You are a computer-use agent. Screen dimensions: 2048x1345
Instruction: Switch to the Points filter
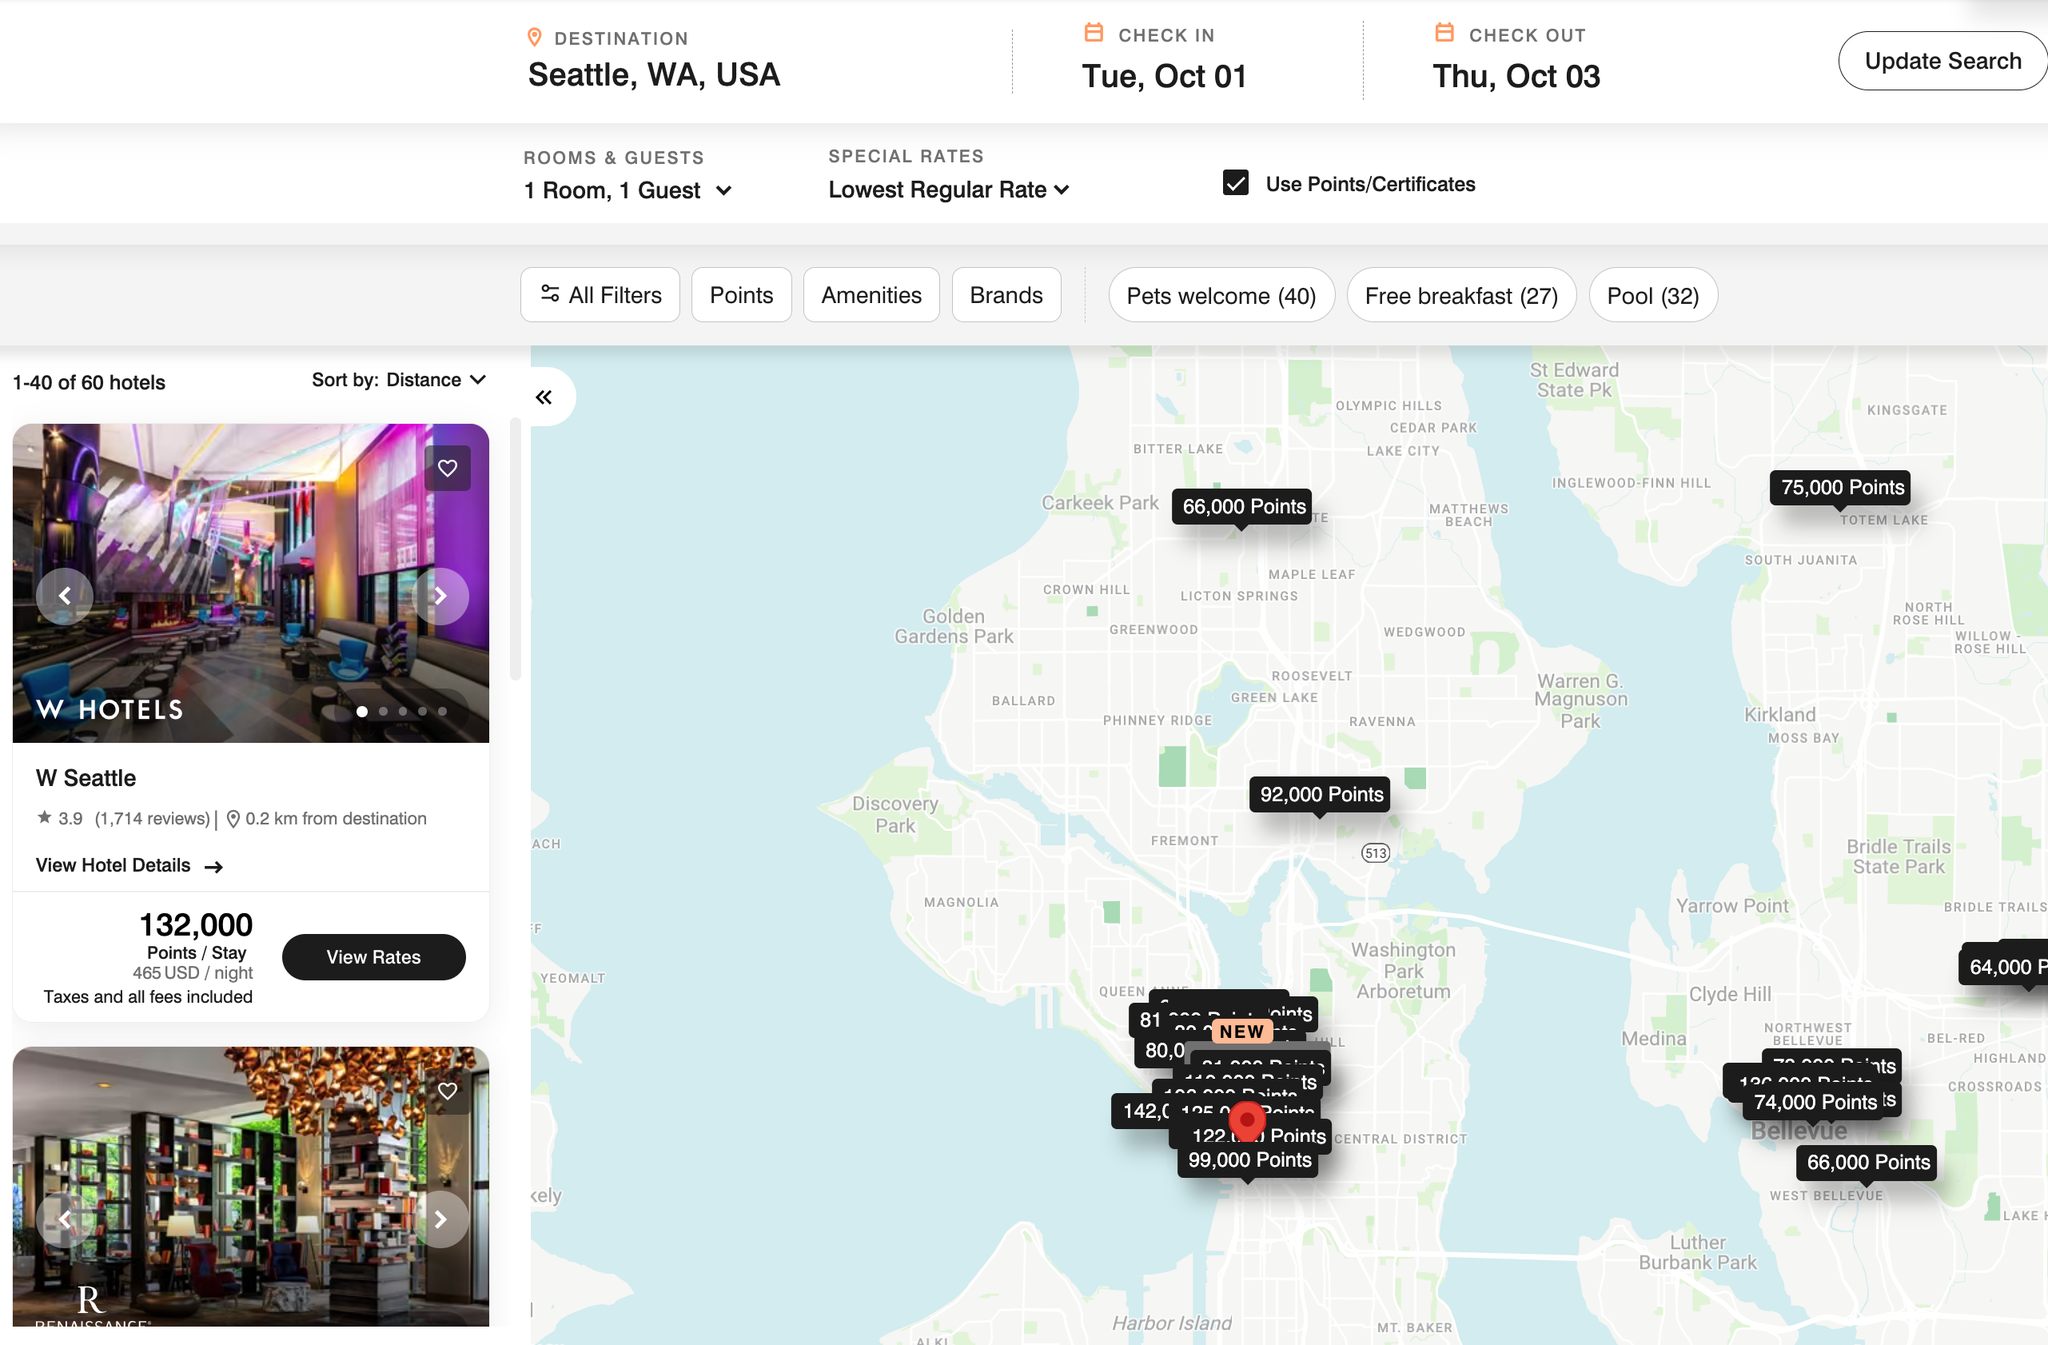click(741, 295)
